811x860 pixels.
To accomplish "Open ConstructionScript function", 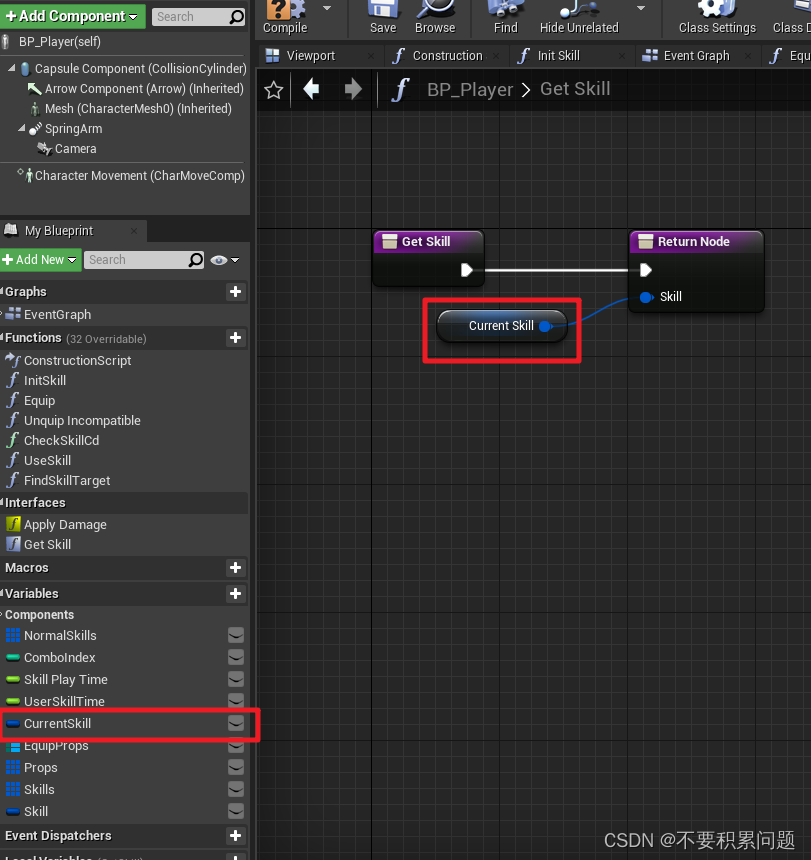I will click(77, 360).
